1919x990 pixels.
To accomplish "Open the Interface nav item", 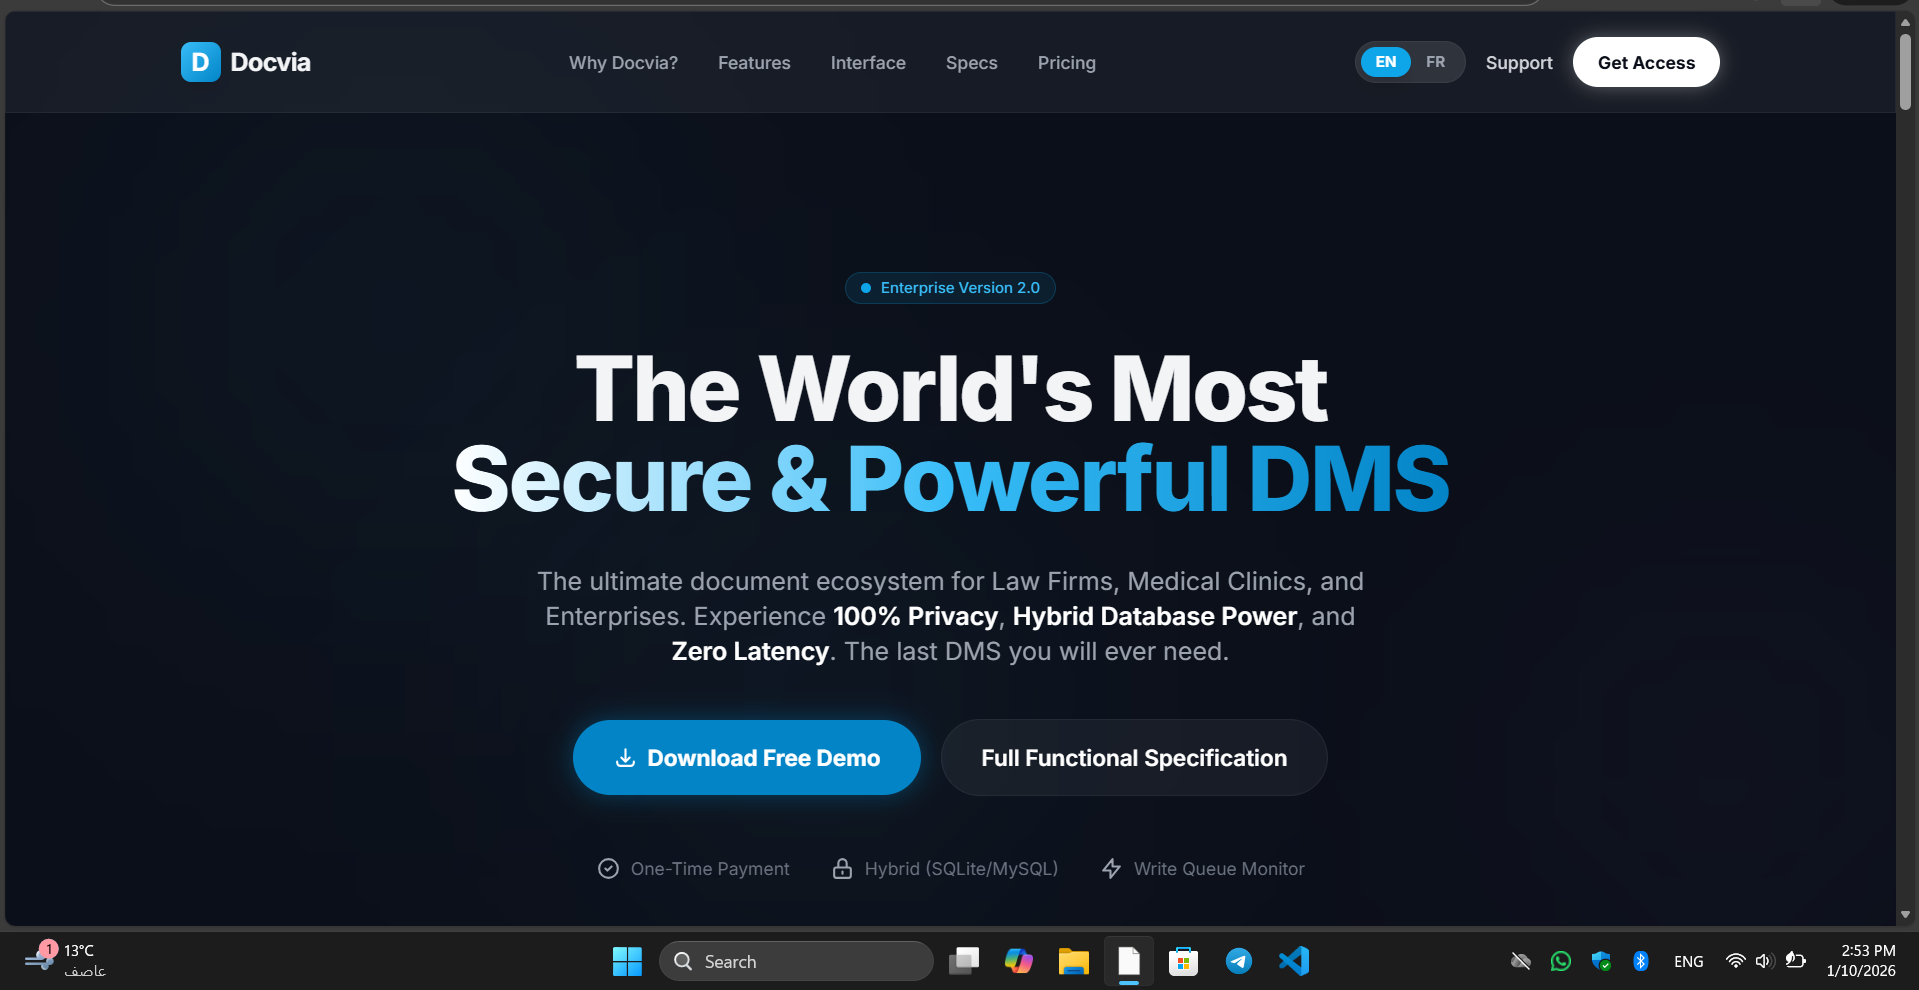I will coord(868,63).
